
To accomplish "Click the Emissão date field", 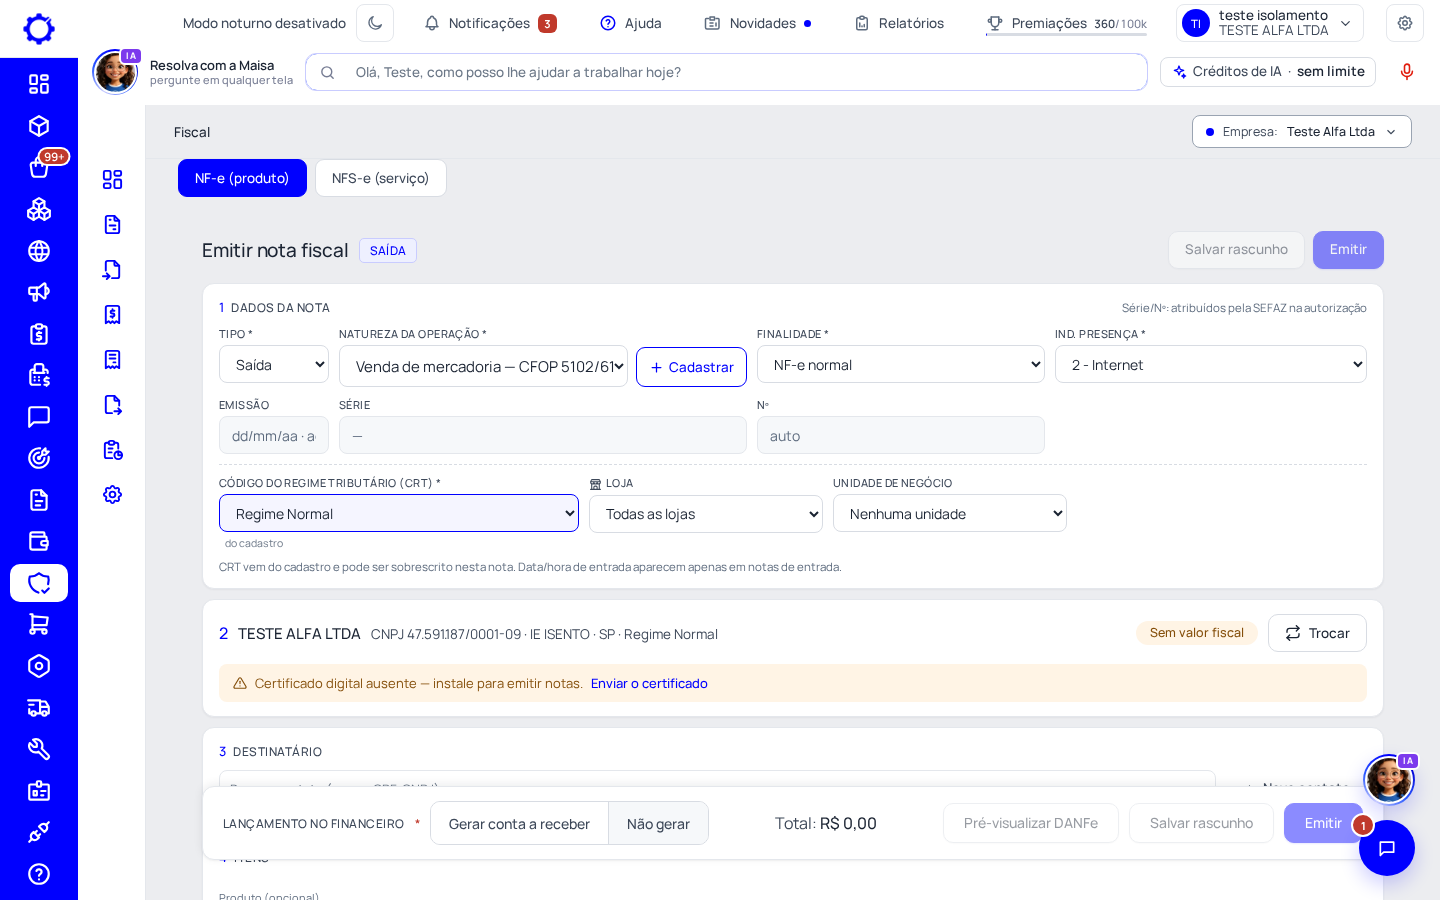I will click(274, 435).
